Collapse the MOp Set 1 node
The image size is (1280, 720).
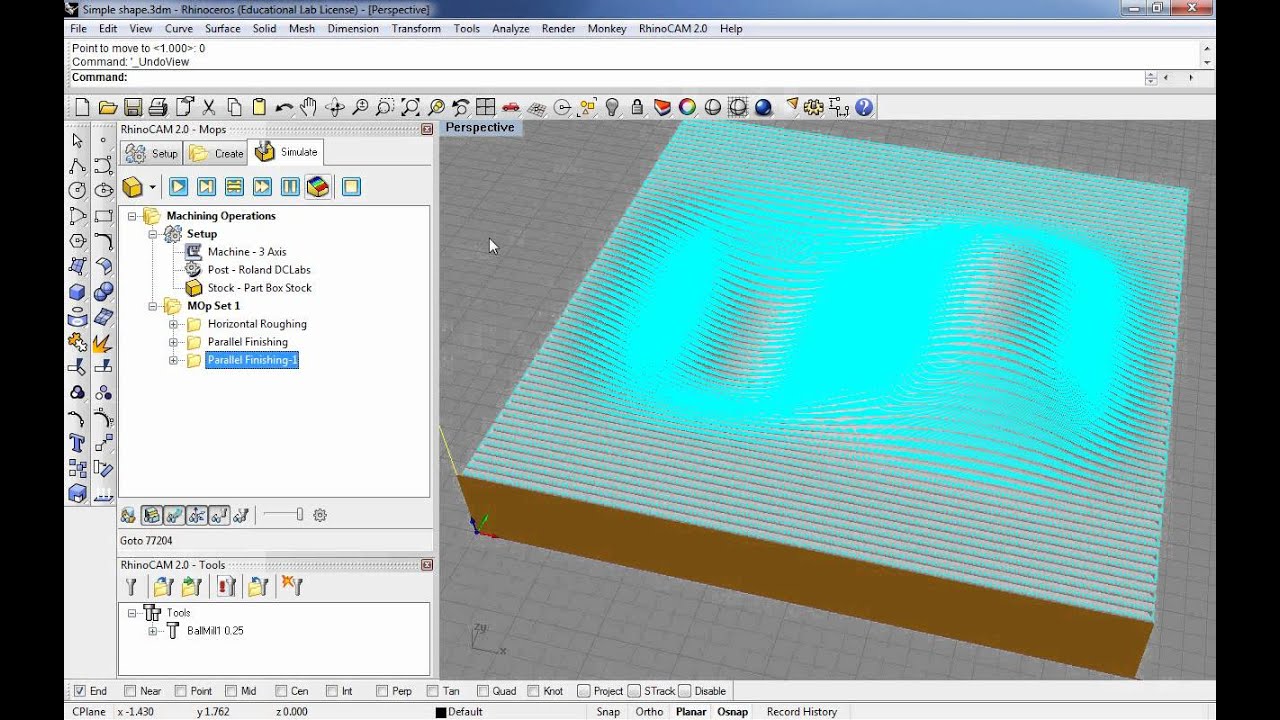(x=152, y=306)
